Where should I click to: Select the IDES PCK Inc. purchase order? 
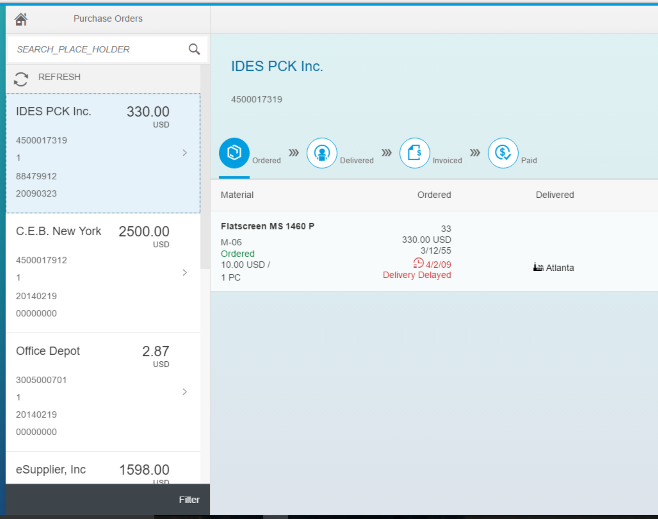103,153
